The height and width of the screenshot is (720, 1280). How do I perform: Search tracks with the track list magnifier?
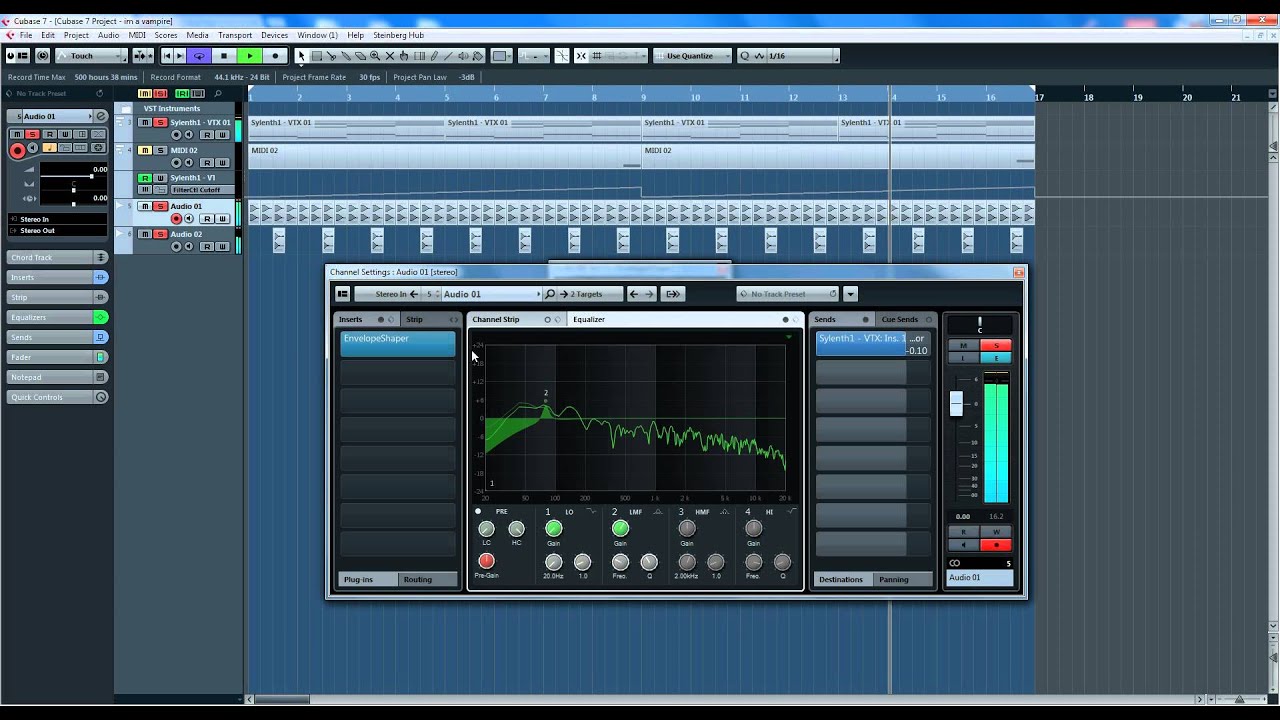pos(218,93)
